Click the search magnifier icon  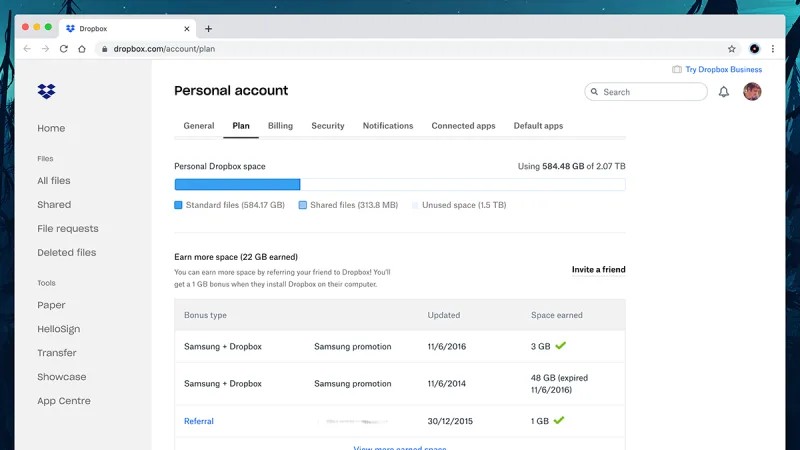[594, 92]
